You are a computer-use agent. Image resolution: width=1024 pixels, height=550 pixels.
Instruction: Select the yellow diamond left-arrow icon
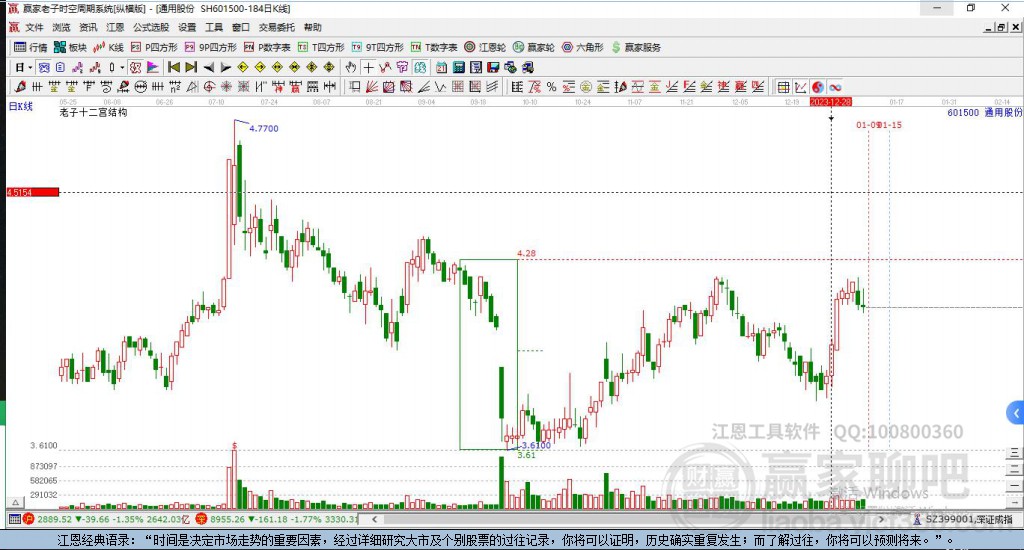(x=243, y=67)
